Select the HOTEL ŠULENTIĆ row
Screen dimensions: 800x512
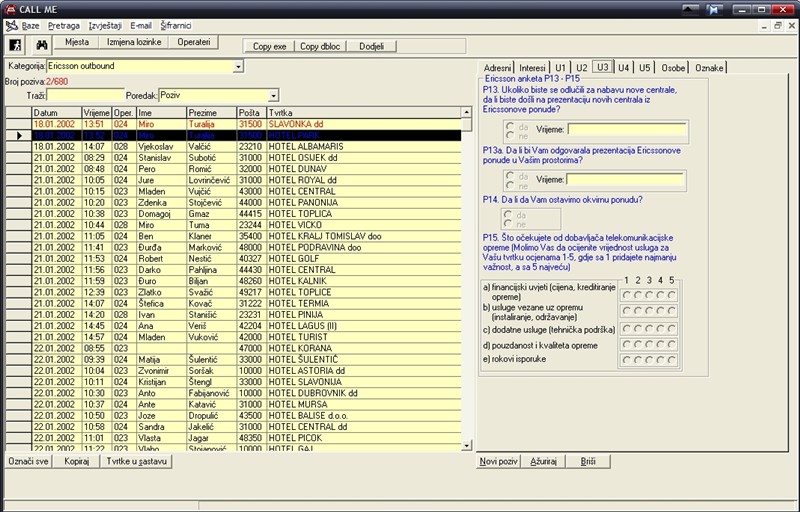point(246,360)
